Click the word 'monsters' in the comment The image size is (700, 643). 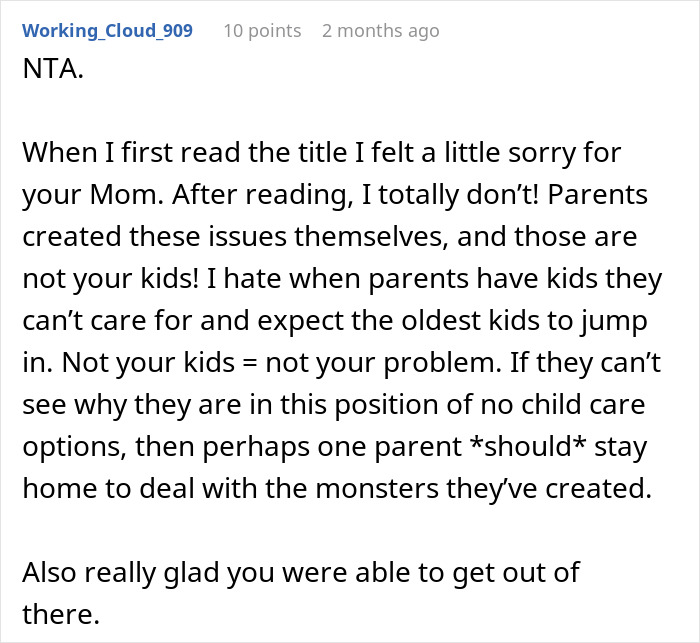tap(377, 489)
